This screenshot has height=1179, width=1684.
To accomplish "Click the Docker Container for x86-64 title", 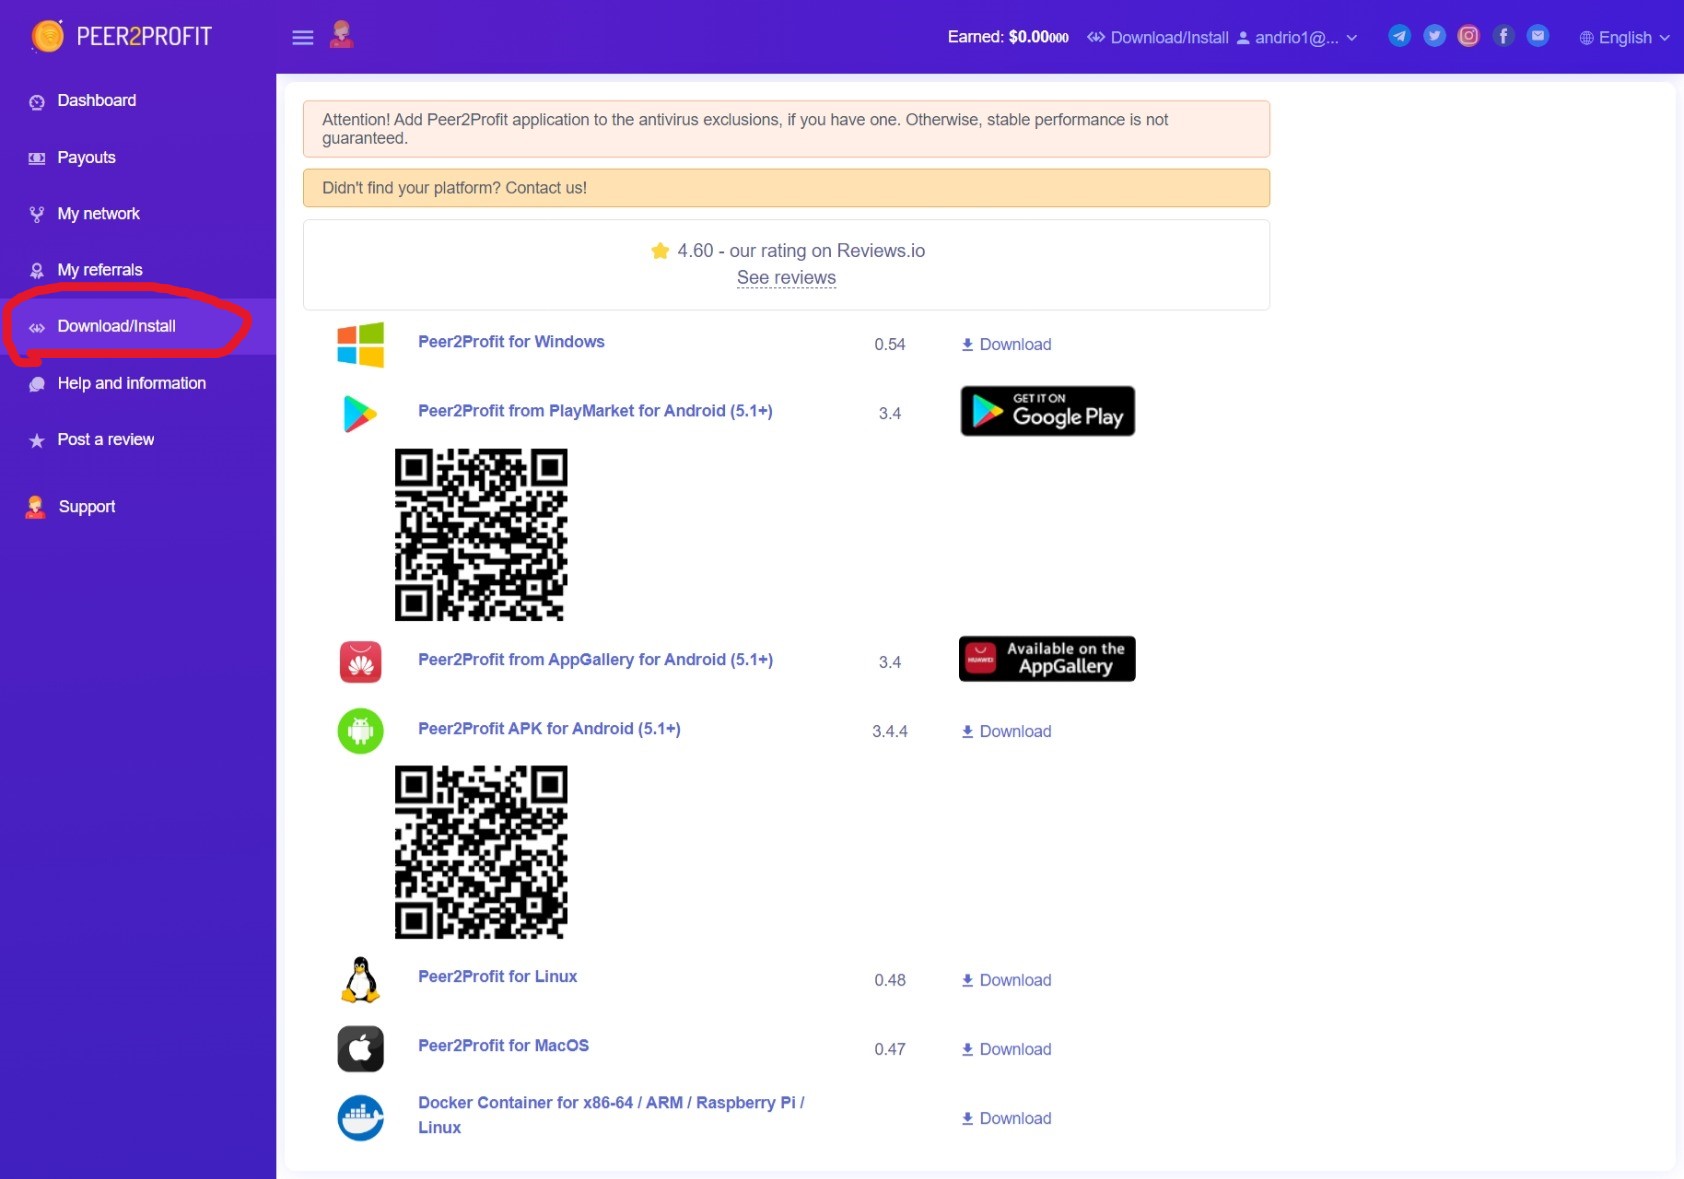I will [611, 1115].
